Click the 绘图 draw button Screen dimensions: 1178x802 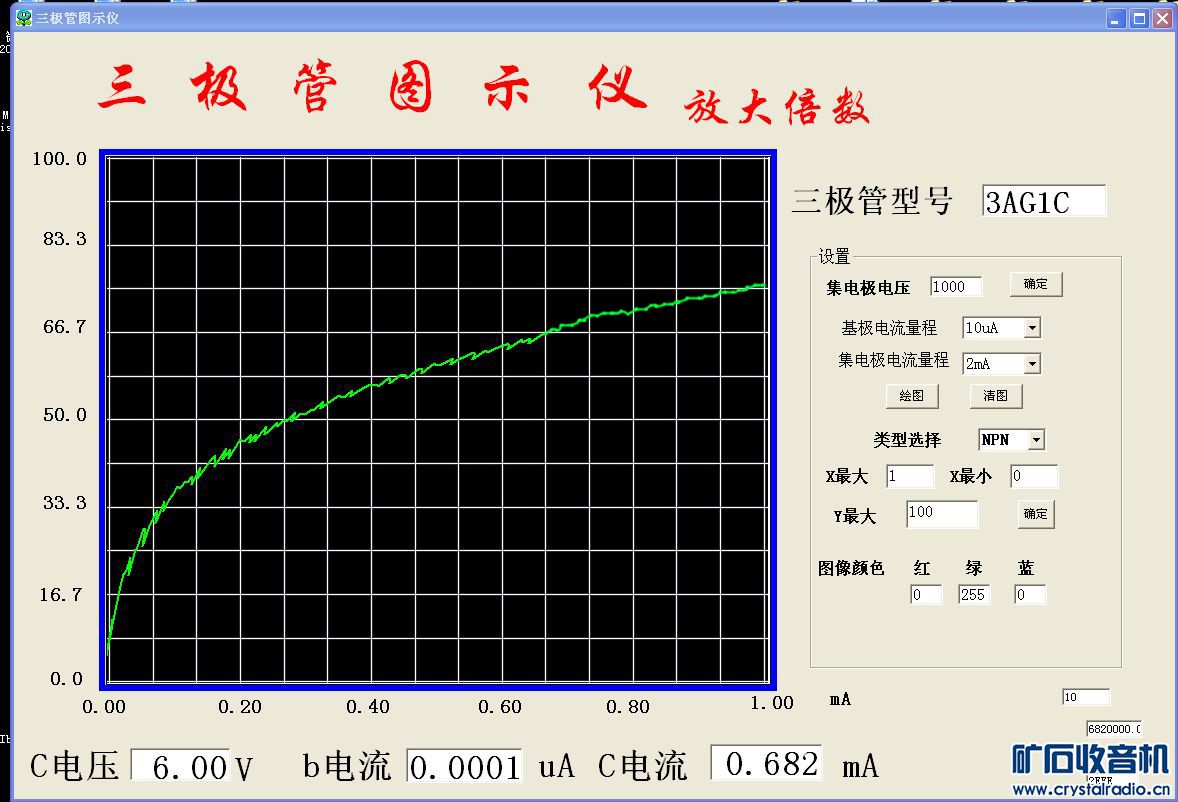pos(911,396)
